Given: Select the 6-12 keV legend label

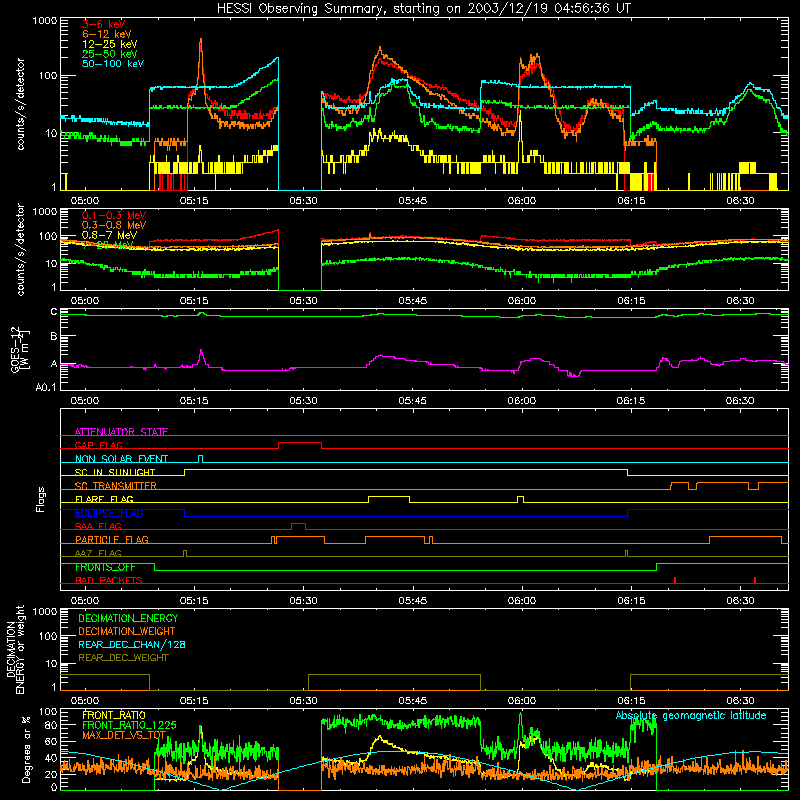Looking at the screenshot, I should (107, 34).
